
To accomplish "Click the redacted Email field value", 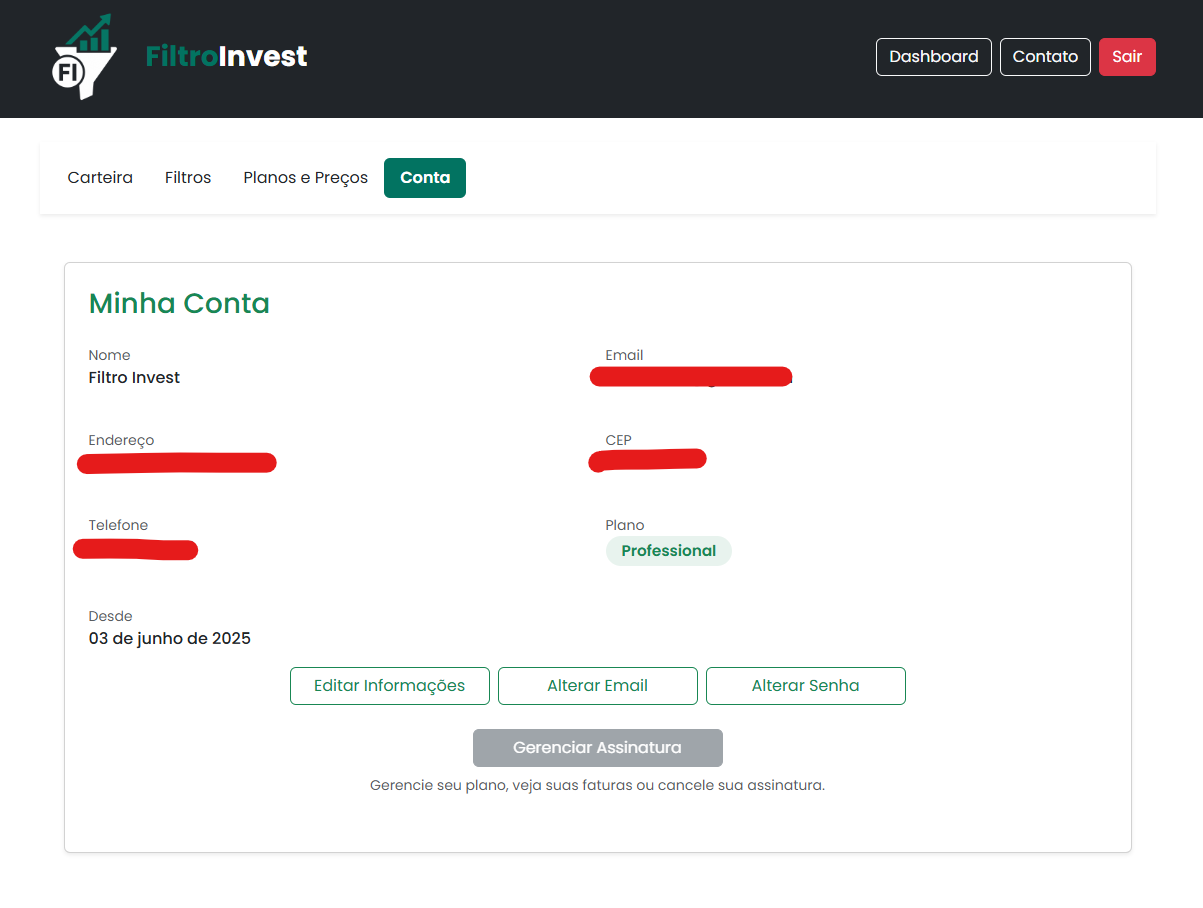I will coord(690,377).
